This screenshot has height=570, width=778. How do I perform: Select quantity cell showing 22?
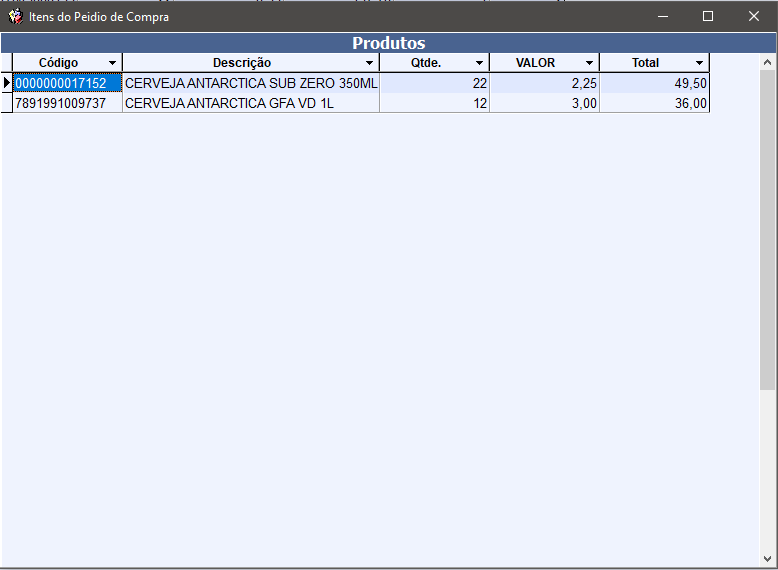[x=435, y=83]
